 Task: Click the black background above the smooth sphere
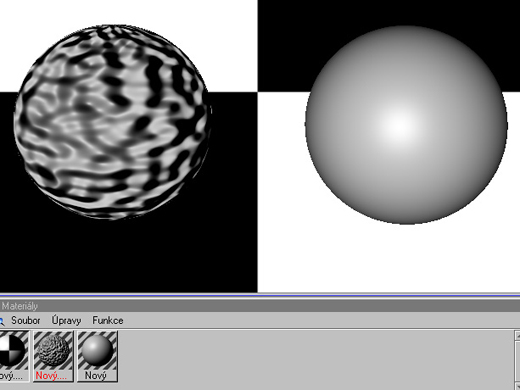389,13
